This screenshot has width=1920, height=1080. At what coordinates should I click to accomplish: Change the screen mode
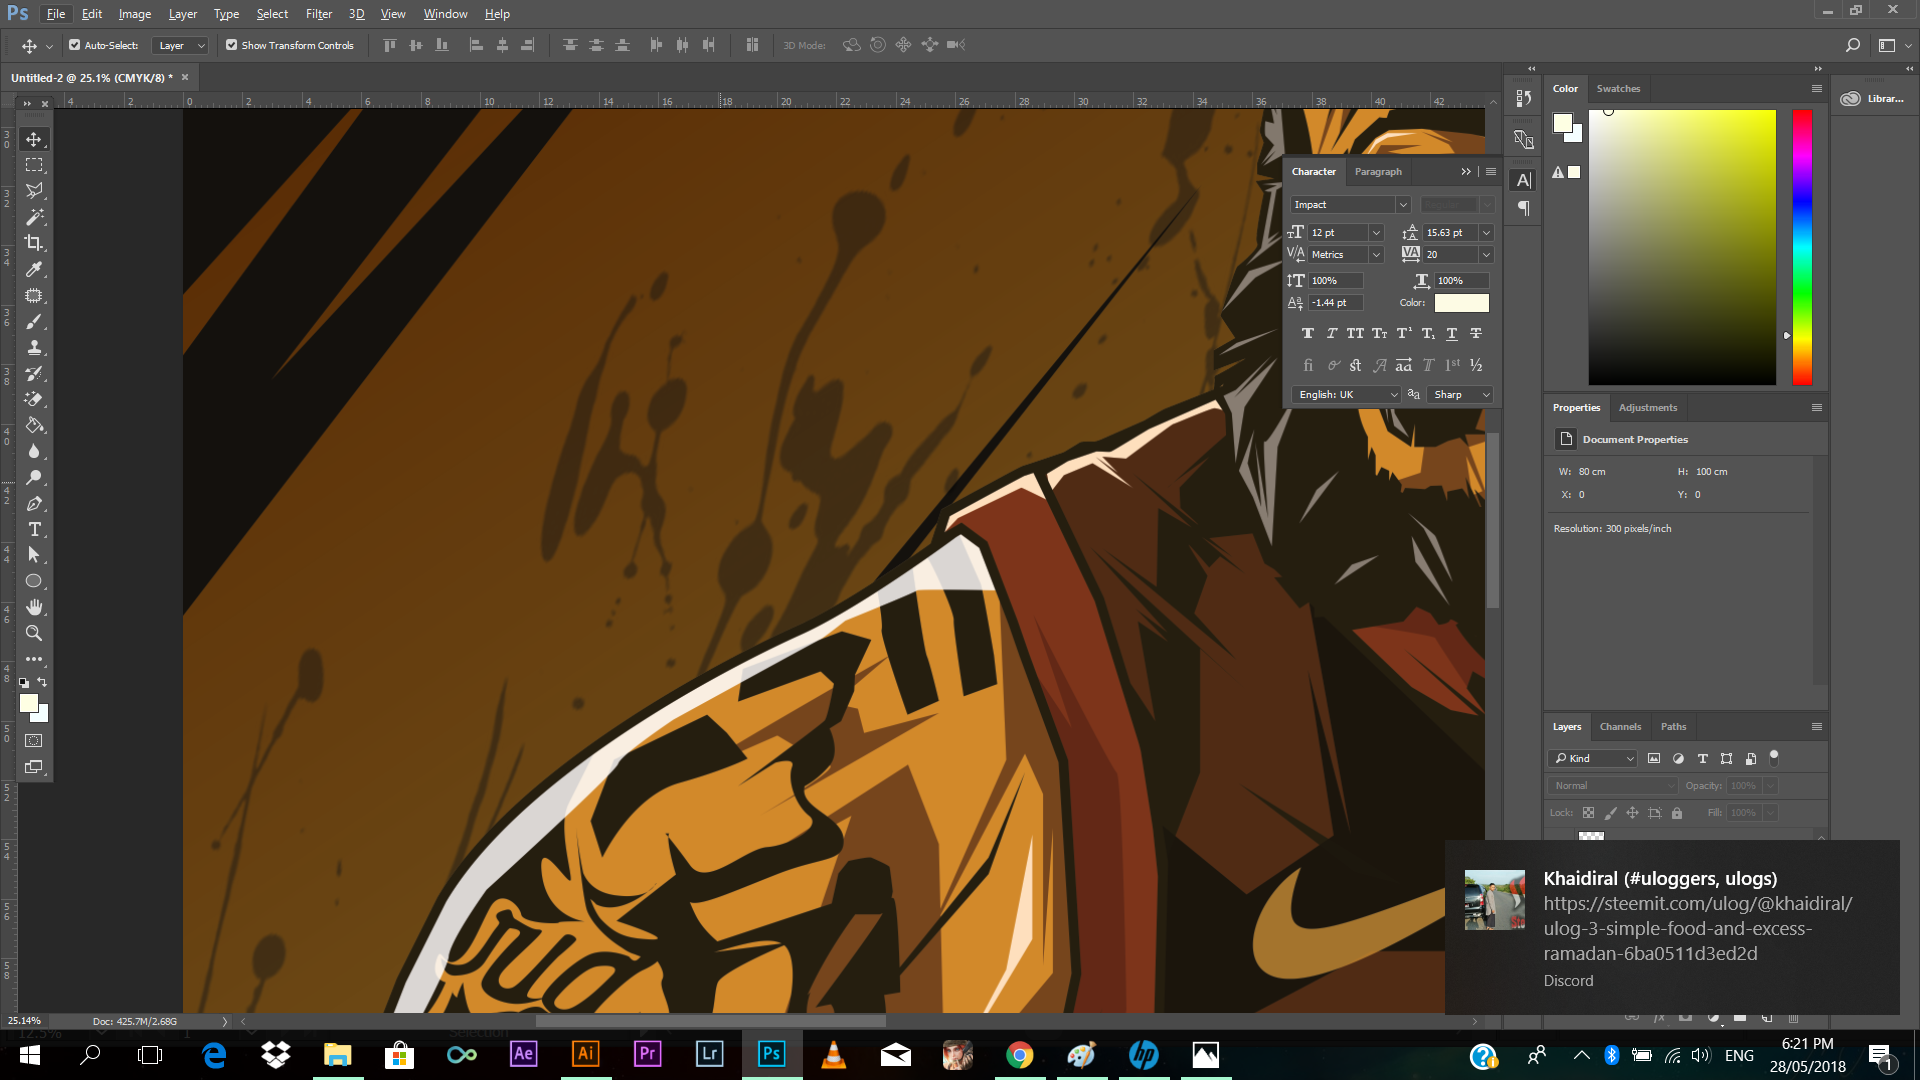point(34,767)
